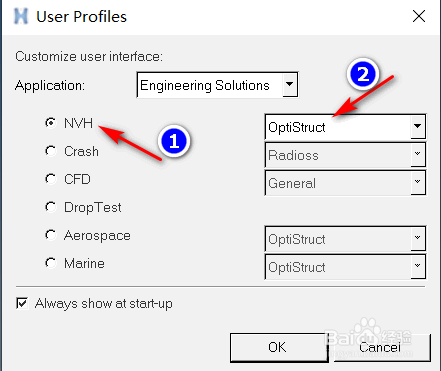Expand the NVH OptiStruct solver dropdown
This screenshot has height=371, width=441.
pos(418,127)
